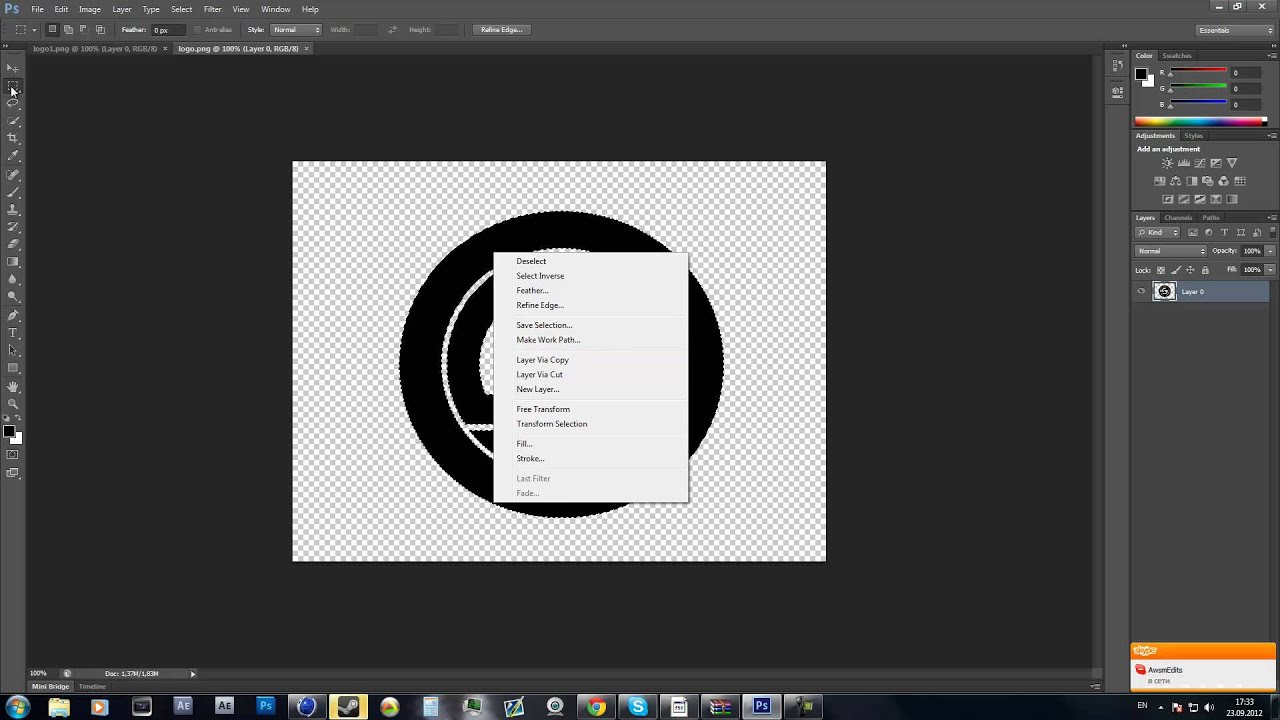Toggle Lock image pixels
This screenshot has width=1280, height=720.
[x=1176, y=270]
